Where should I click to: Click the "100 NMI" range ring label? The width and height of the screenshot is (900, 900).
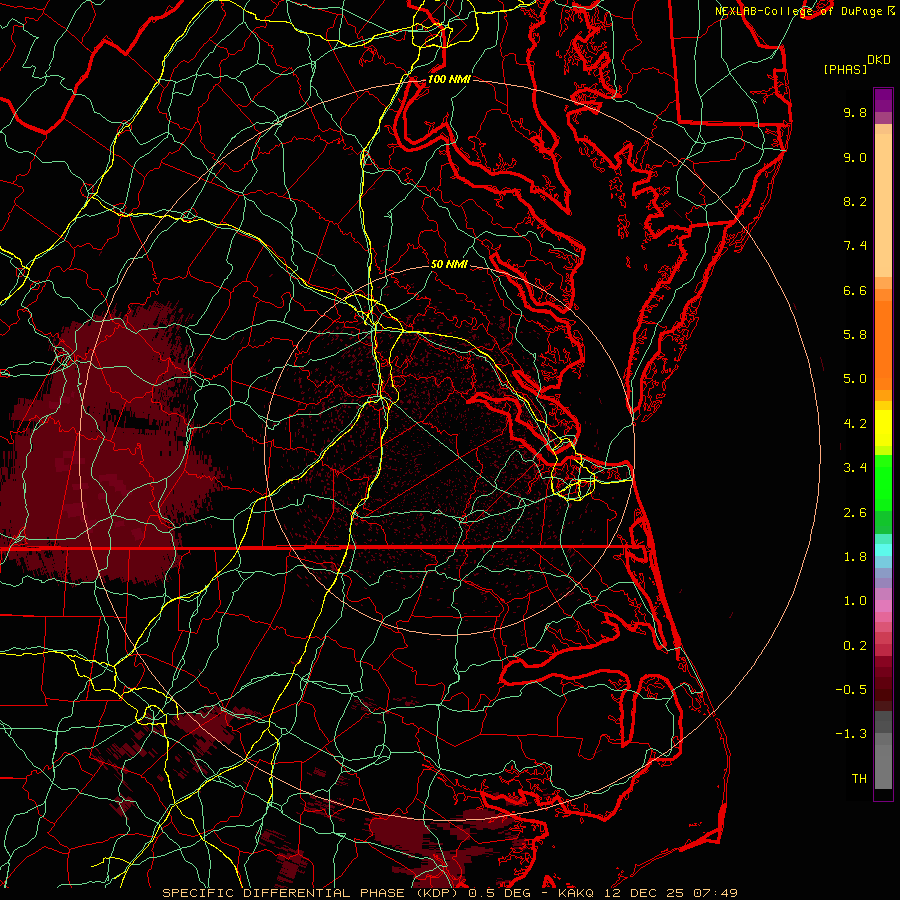[x=449, y=79]
